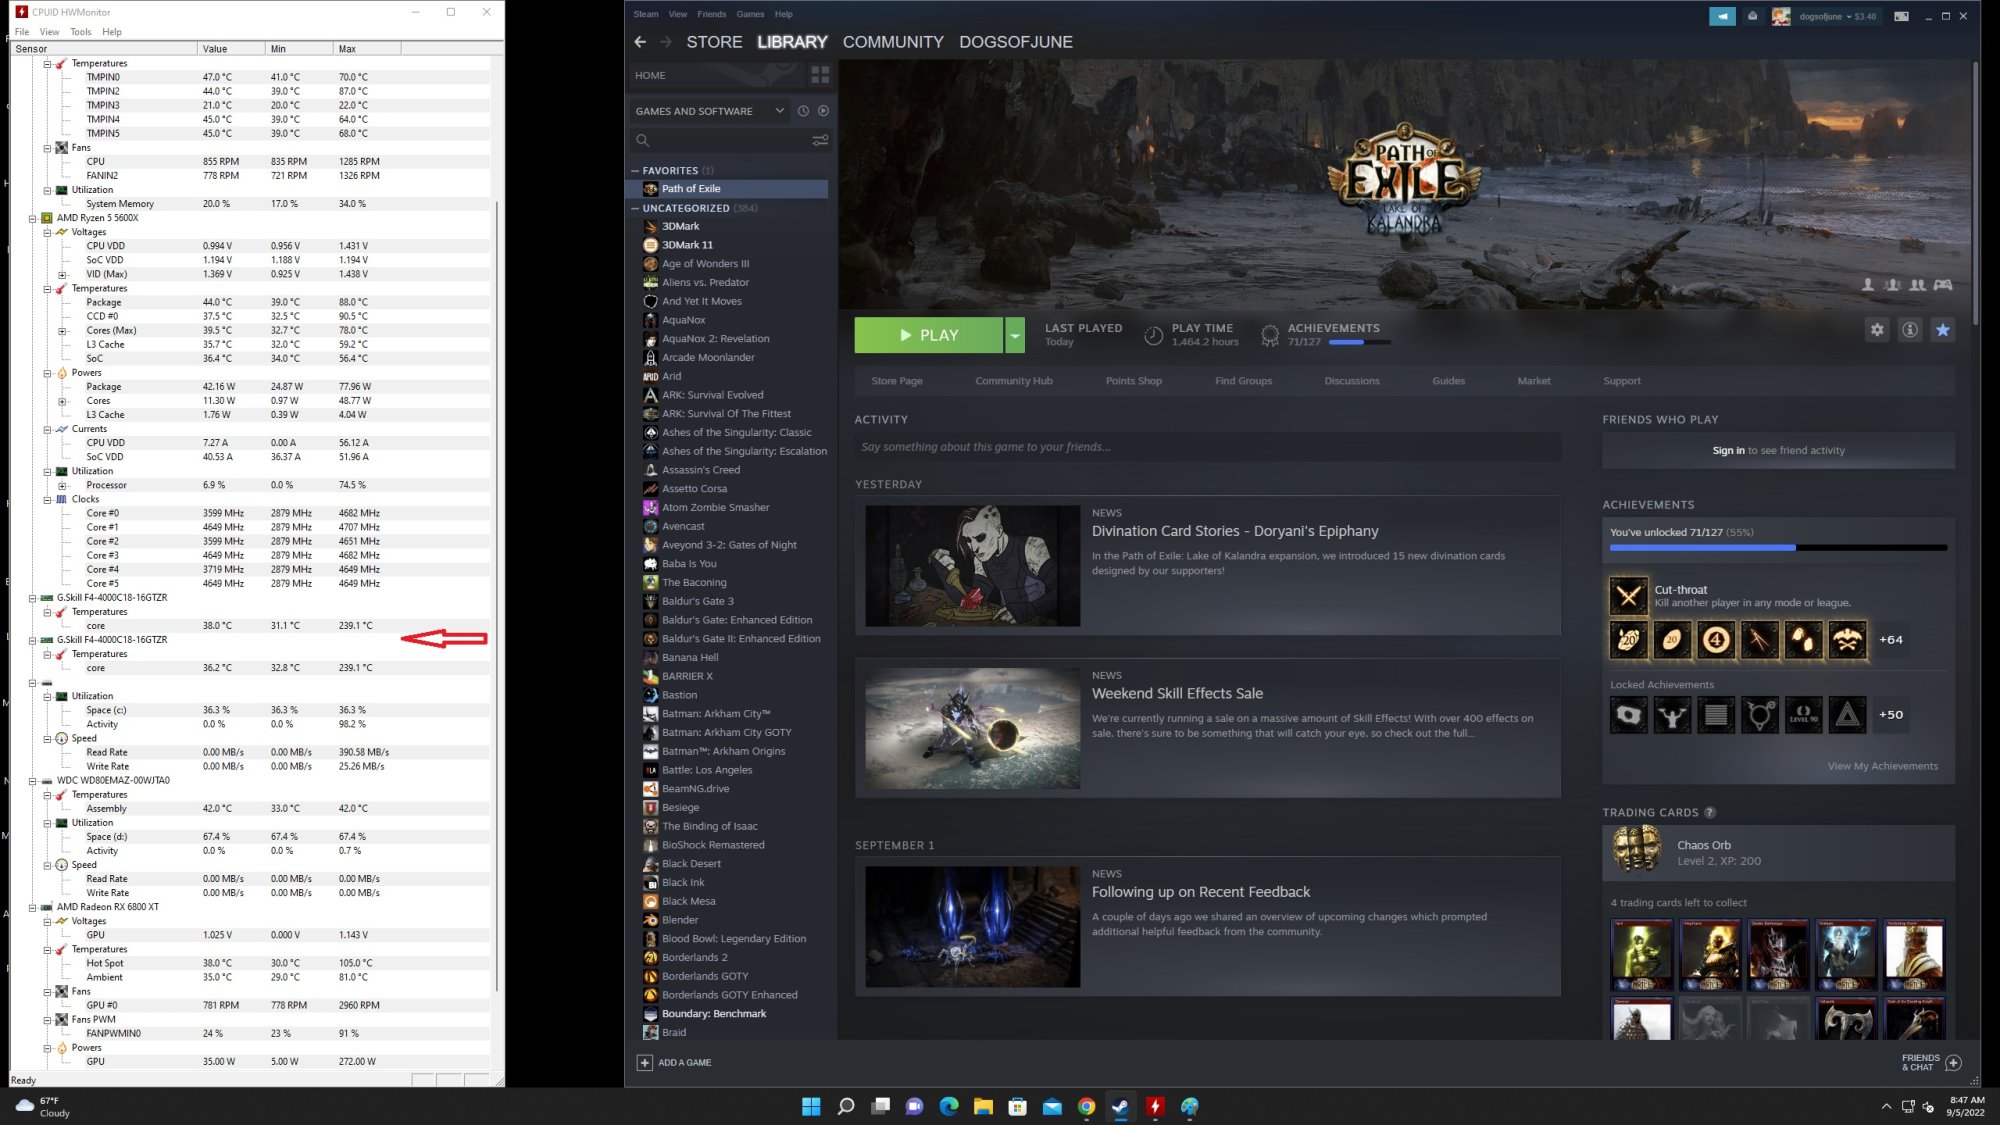The height and width of the screenshot is (1125, 2000).
Task: Click the Steam back navigation arrow
Action: (x=640, y=42)
